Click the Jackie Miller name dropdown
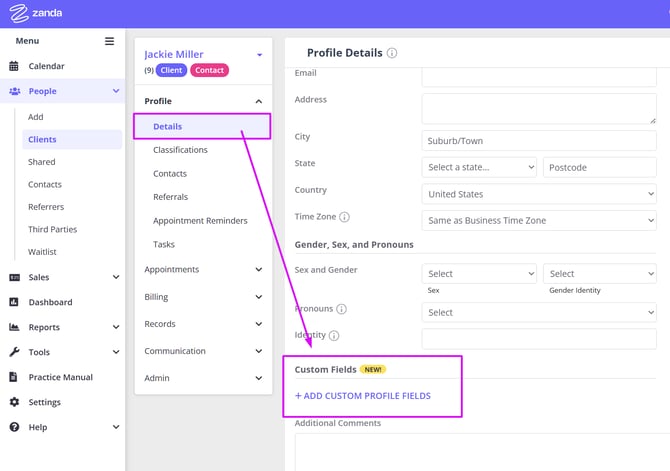670x471 pixels. point(259,55)
